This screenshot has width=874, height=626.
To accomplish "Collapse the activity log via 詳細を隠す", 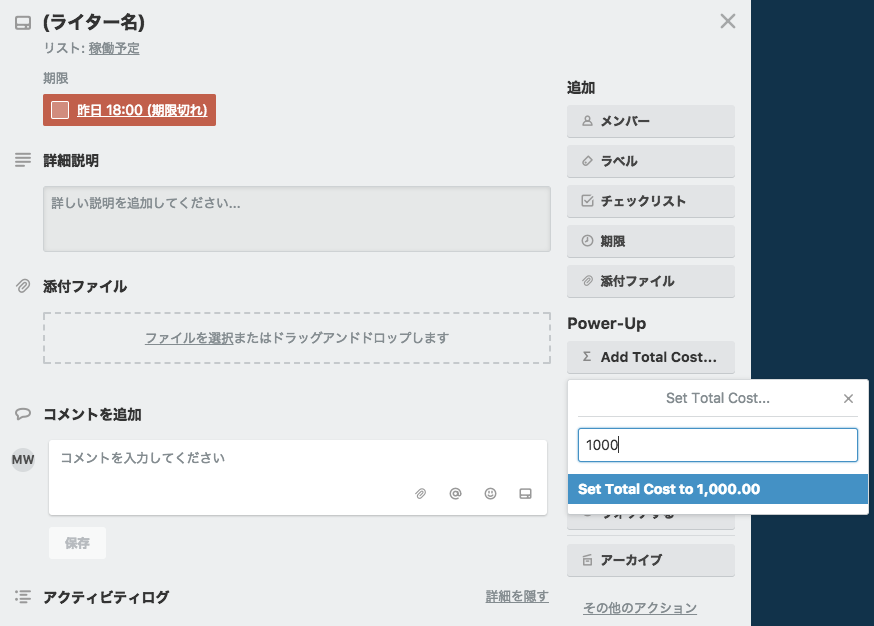I will click(515, 596).
